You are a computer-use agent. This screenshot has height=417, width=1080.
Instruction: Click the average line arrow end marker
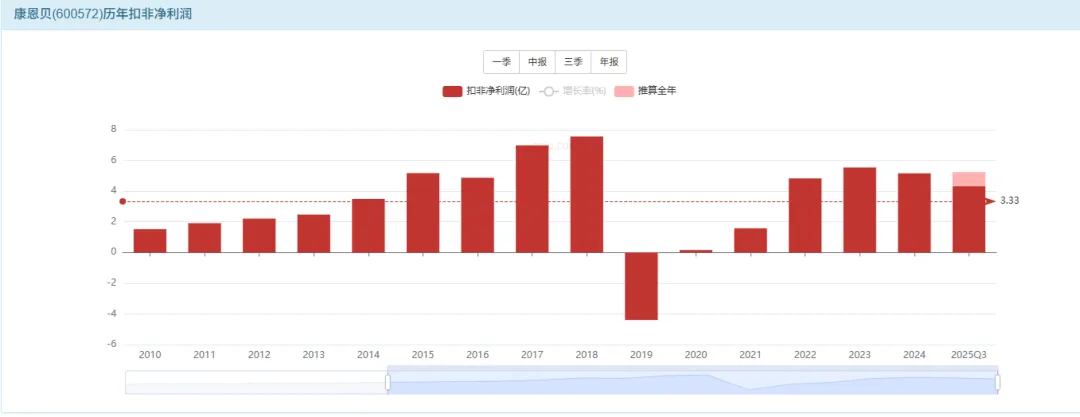click(x=990, y=201)
